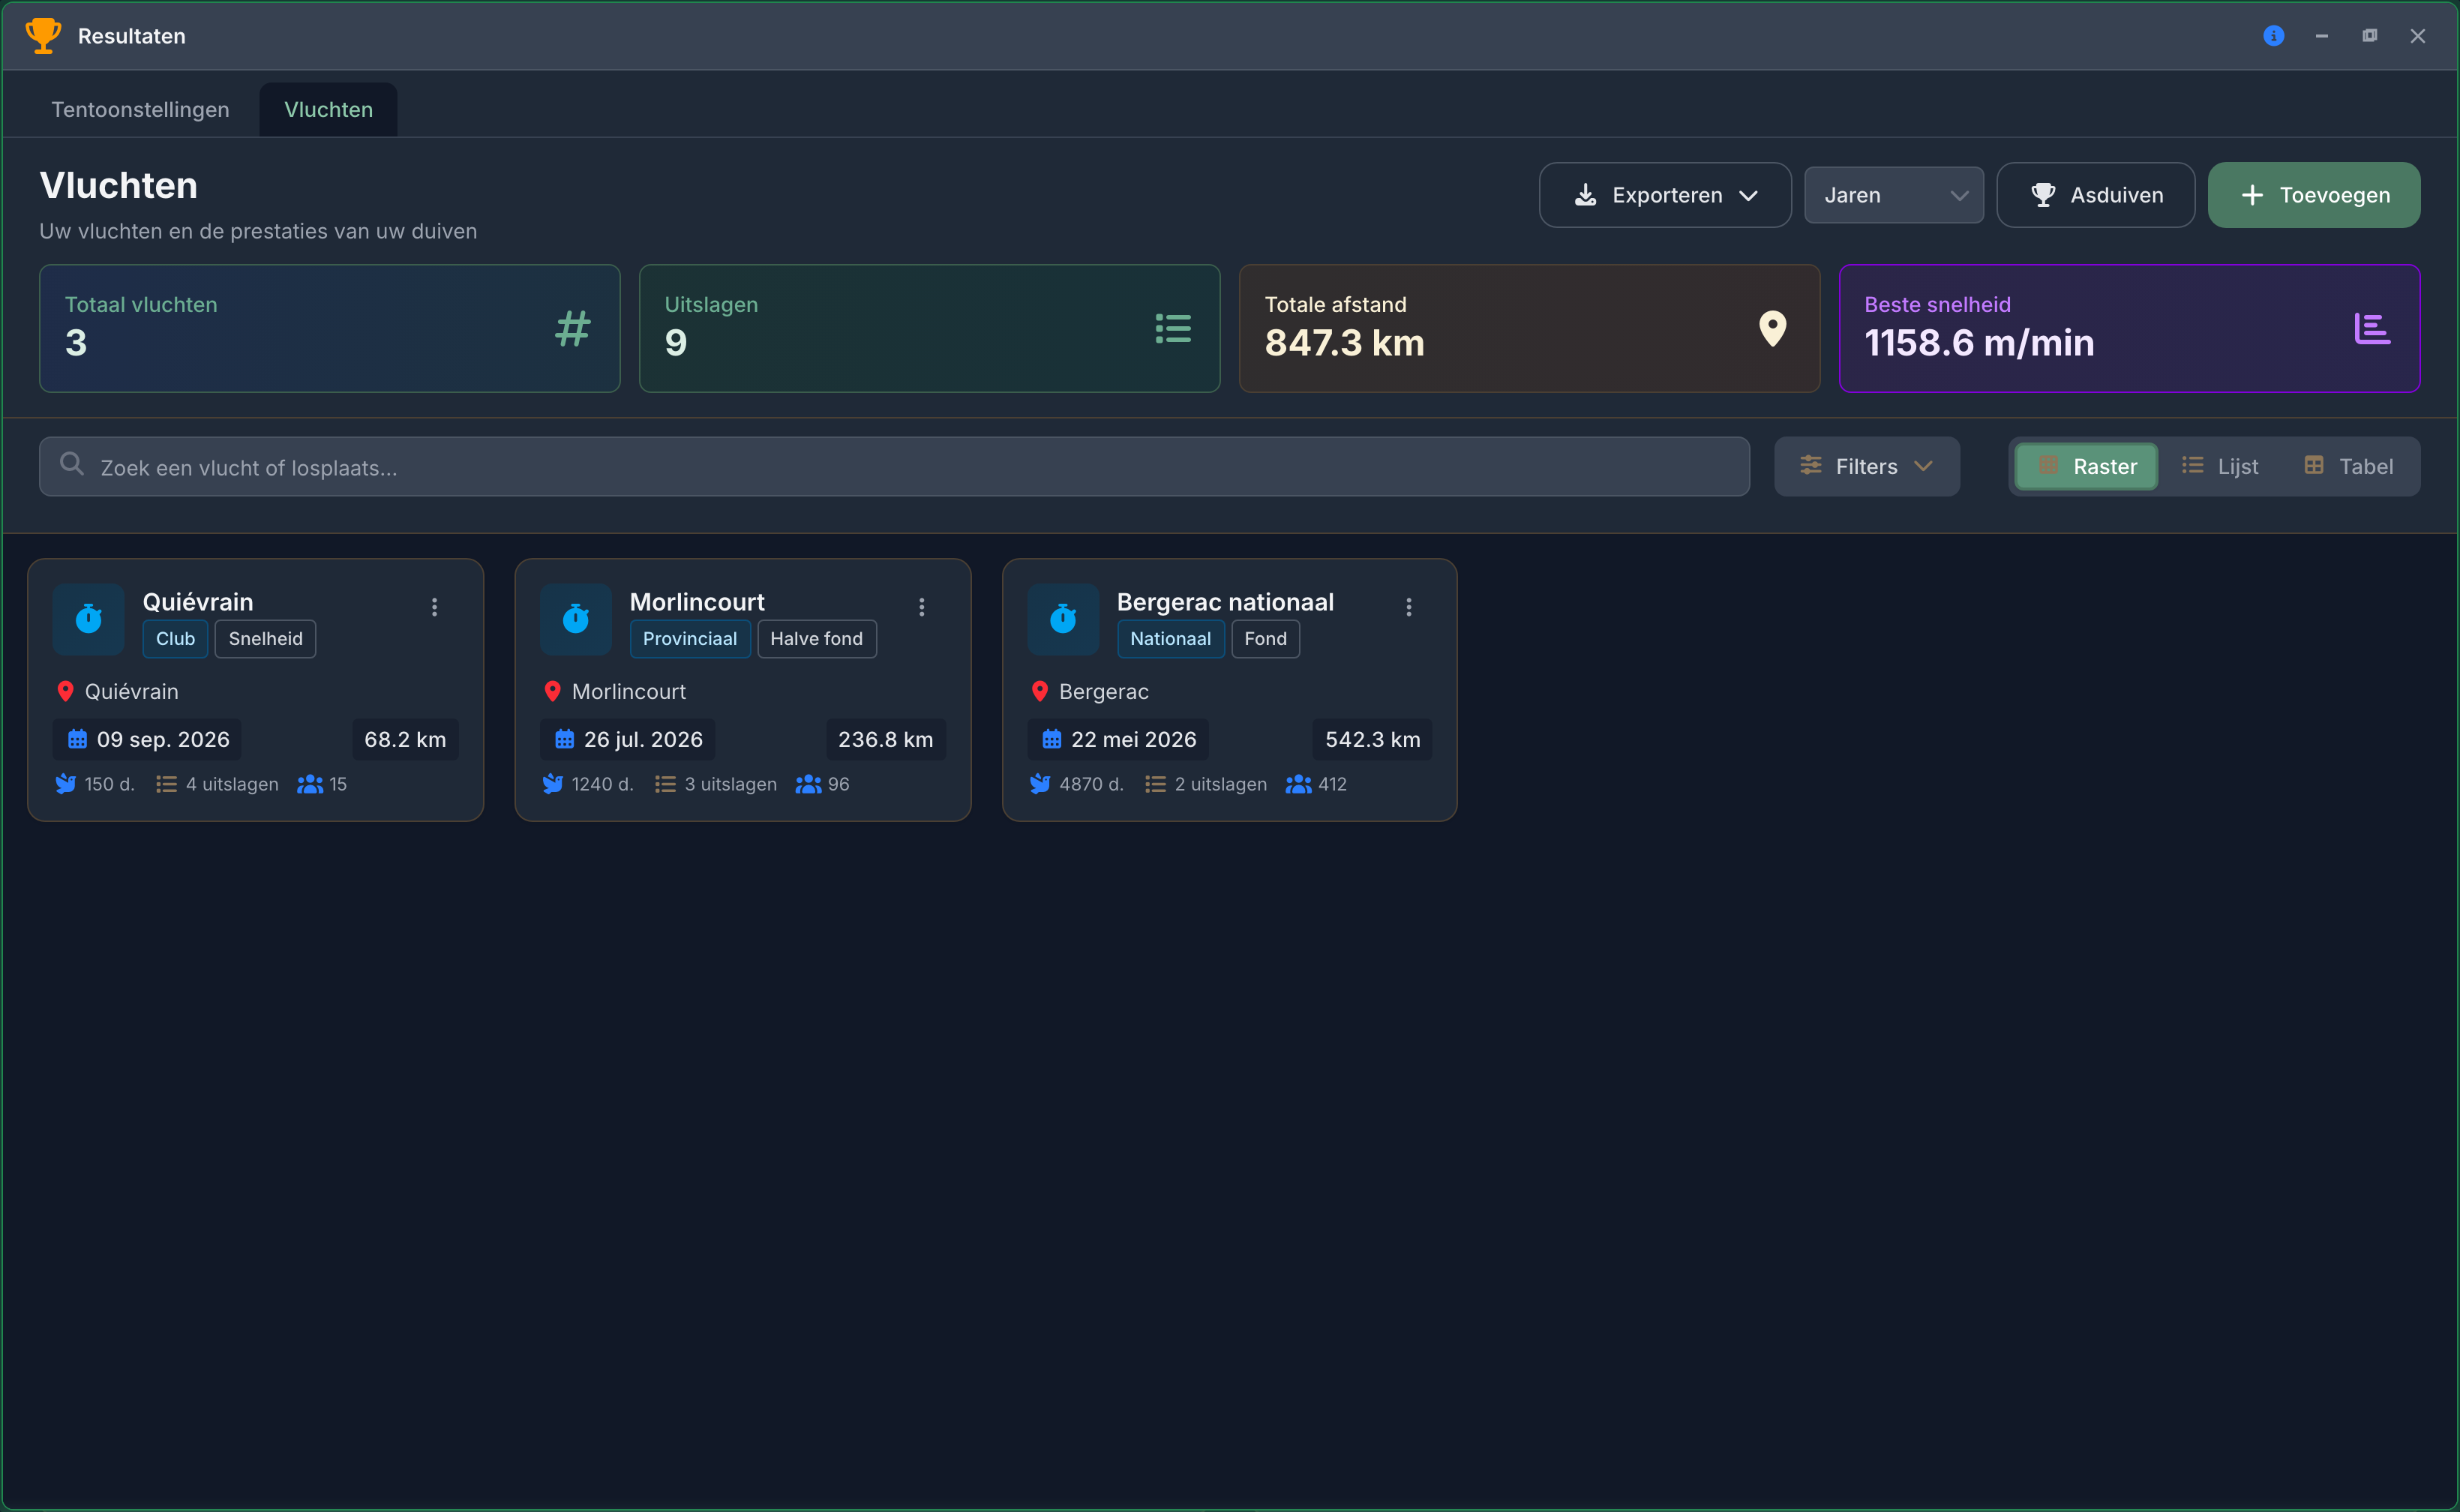The height and width of the screenshot is (1512, 2460).
Task: Click the chart icon in Beste snelheid tile
Action: [x=2372, y=328]
